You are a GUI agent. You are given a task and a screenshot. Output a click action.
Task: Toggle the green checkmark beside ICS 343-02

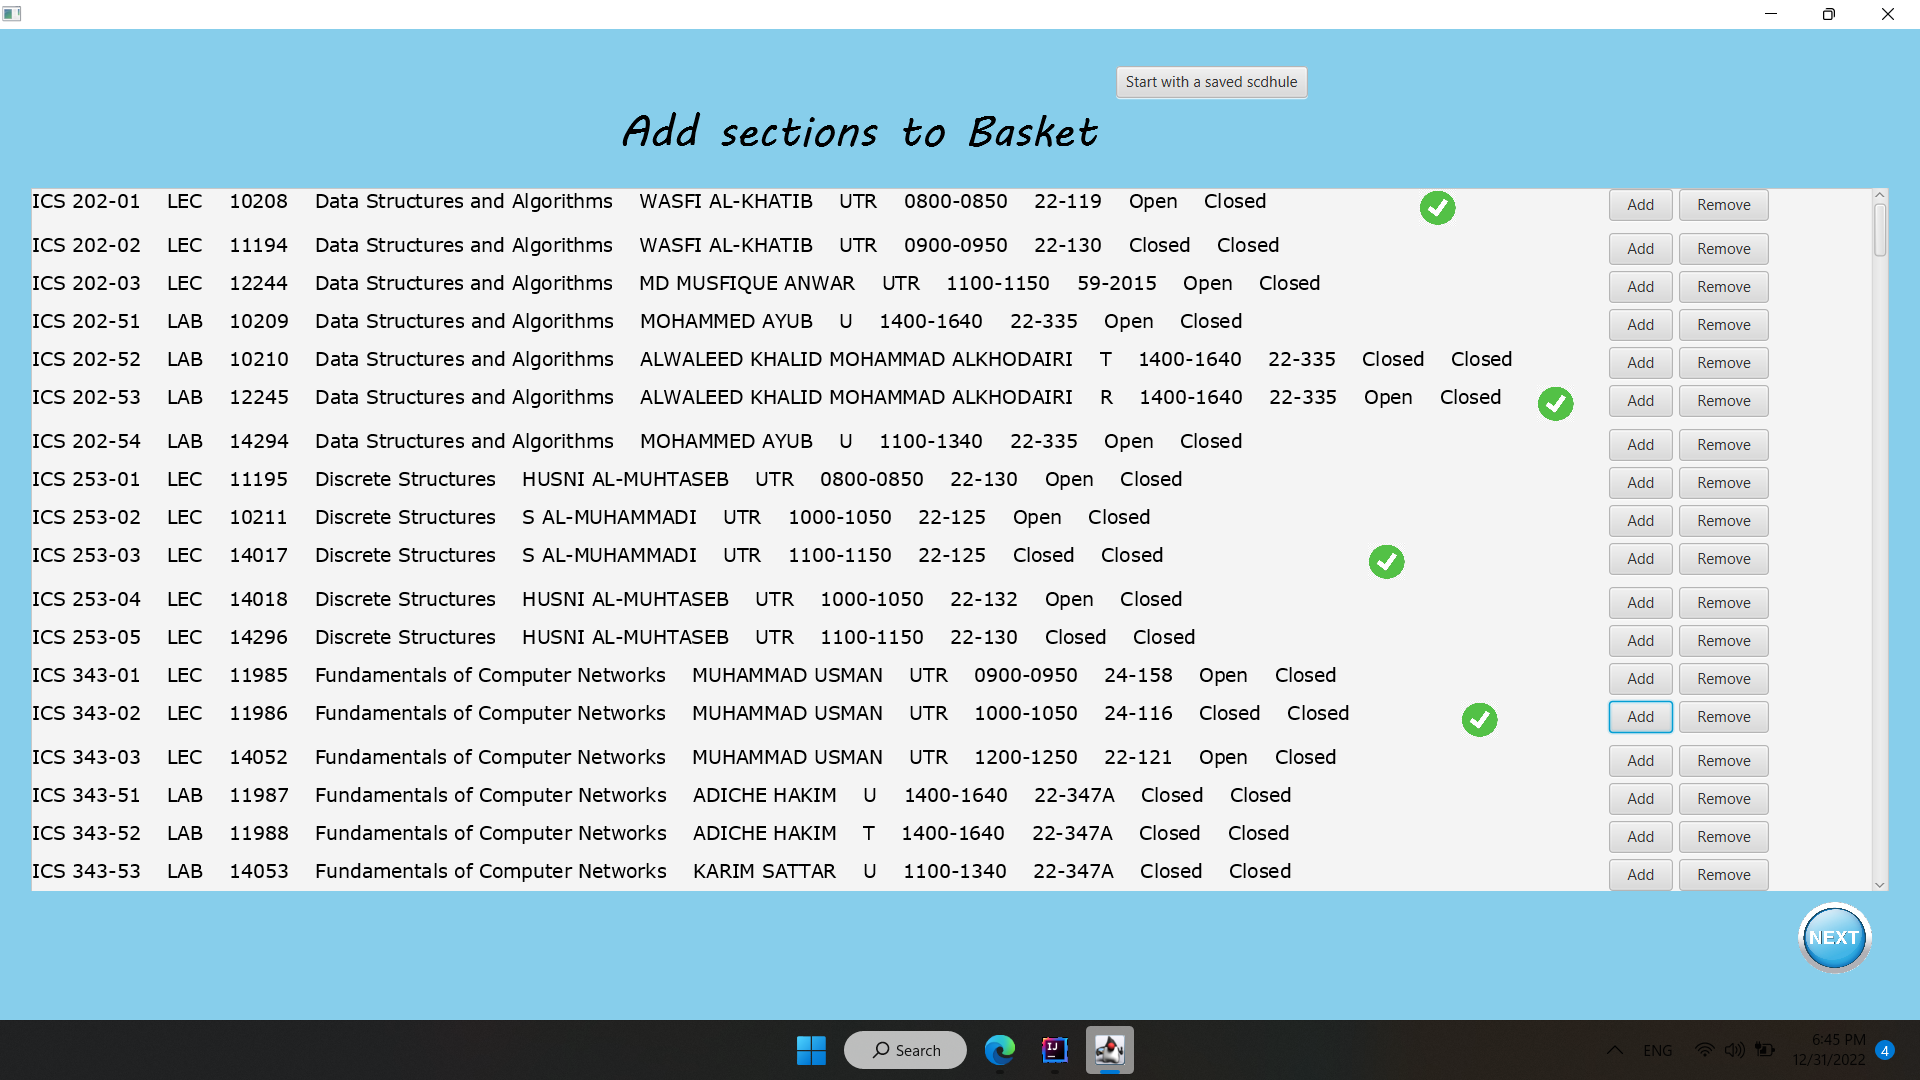(x=1480, y=719)
